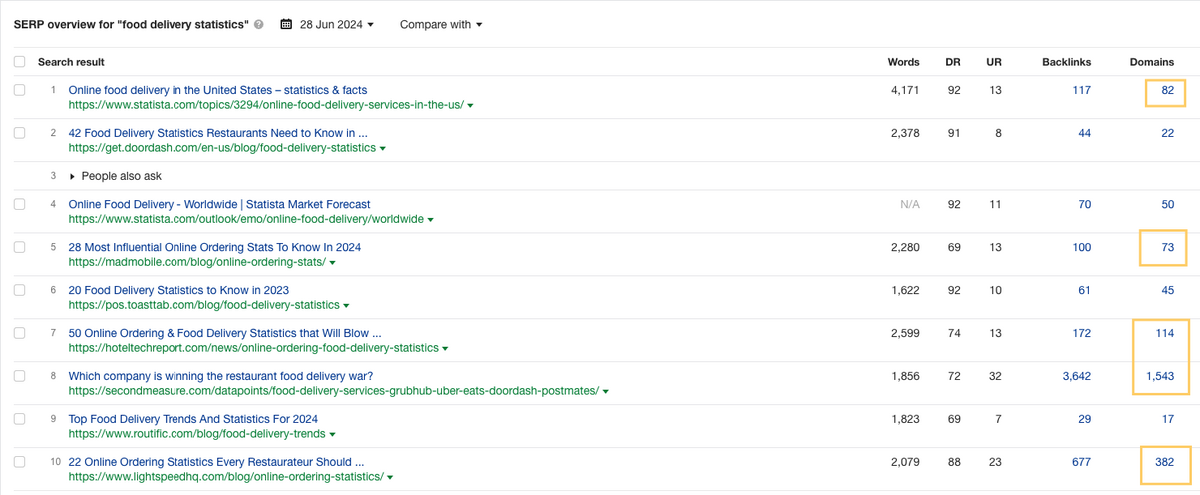Open 'Top Food Delivery Trends And Statistics For 2024'

(193, 419)
